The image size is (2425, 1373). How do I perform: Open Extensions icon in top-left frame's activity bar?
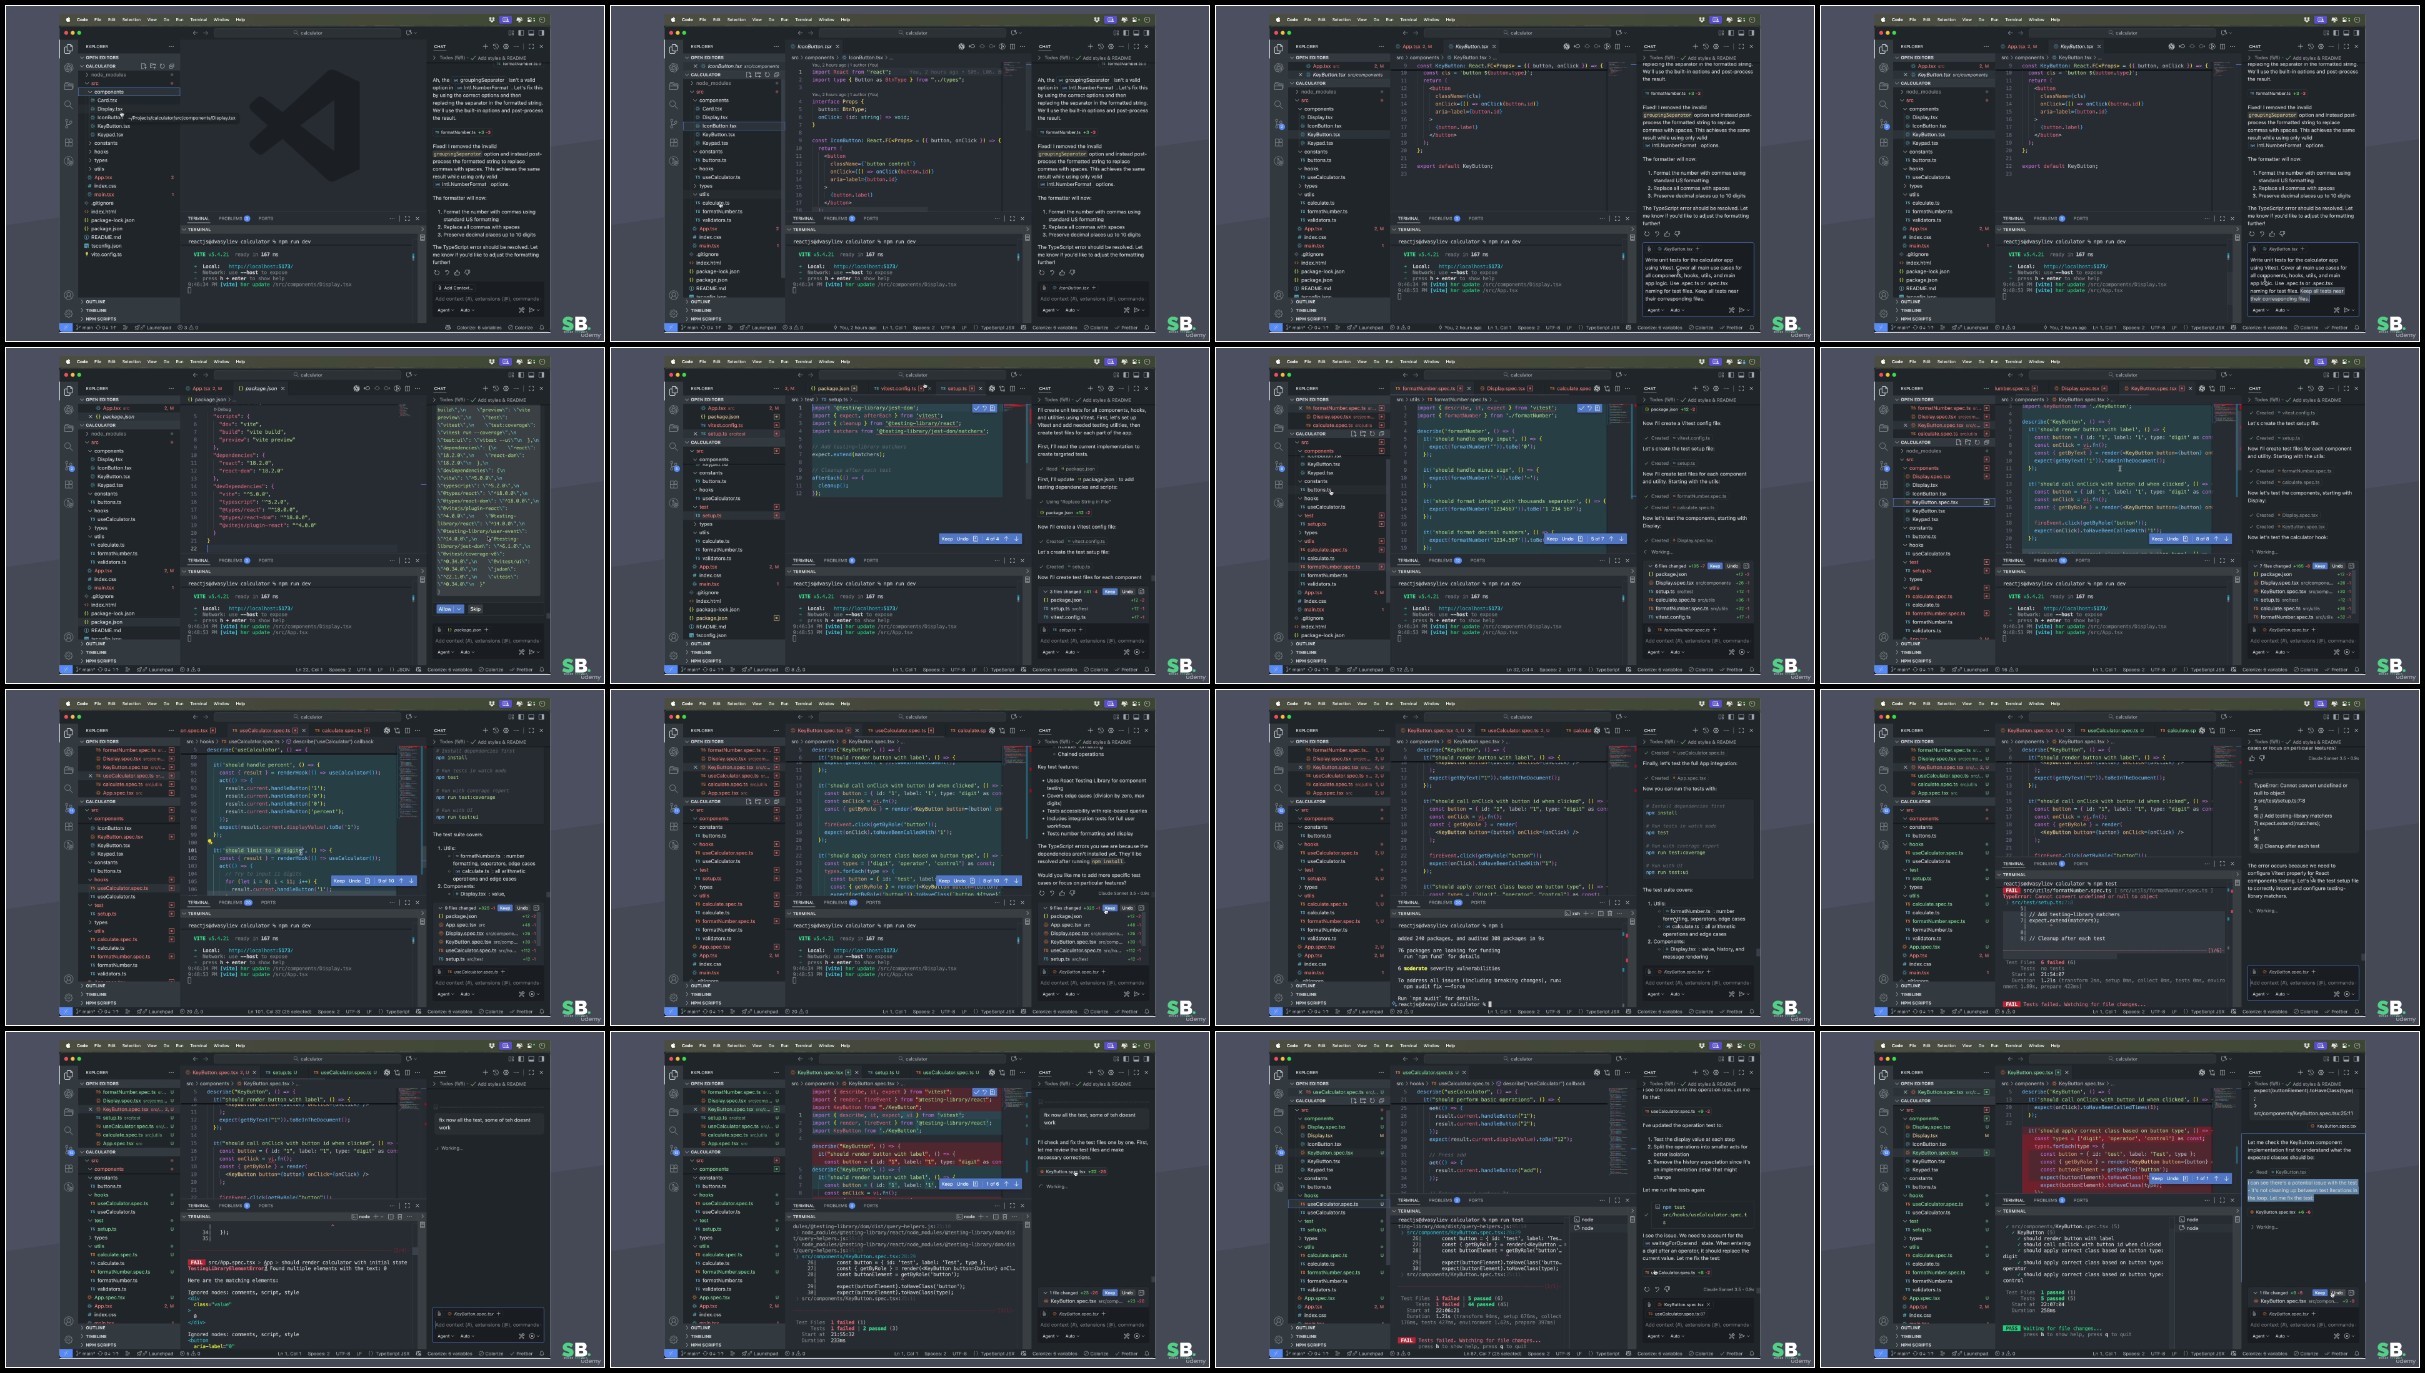(68, 143)
